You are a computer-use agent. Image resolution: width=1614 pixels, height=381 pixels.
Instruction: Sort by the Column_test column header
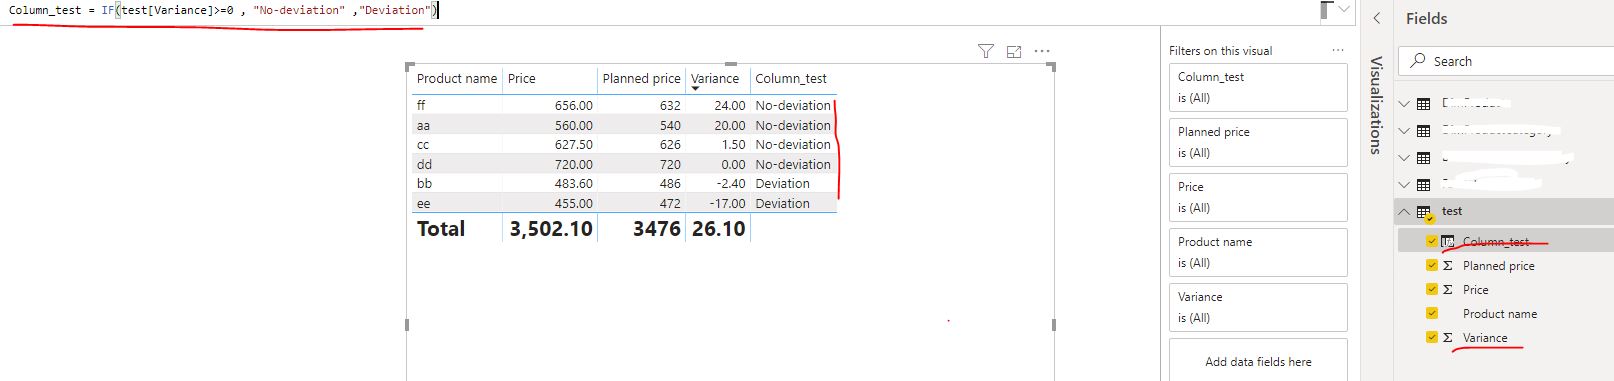tap(791, 78)
